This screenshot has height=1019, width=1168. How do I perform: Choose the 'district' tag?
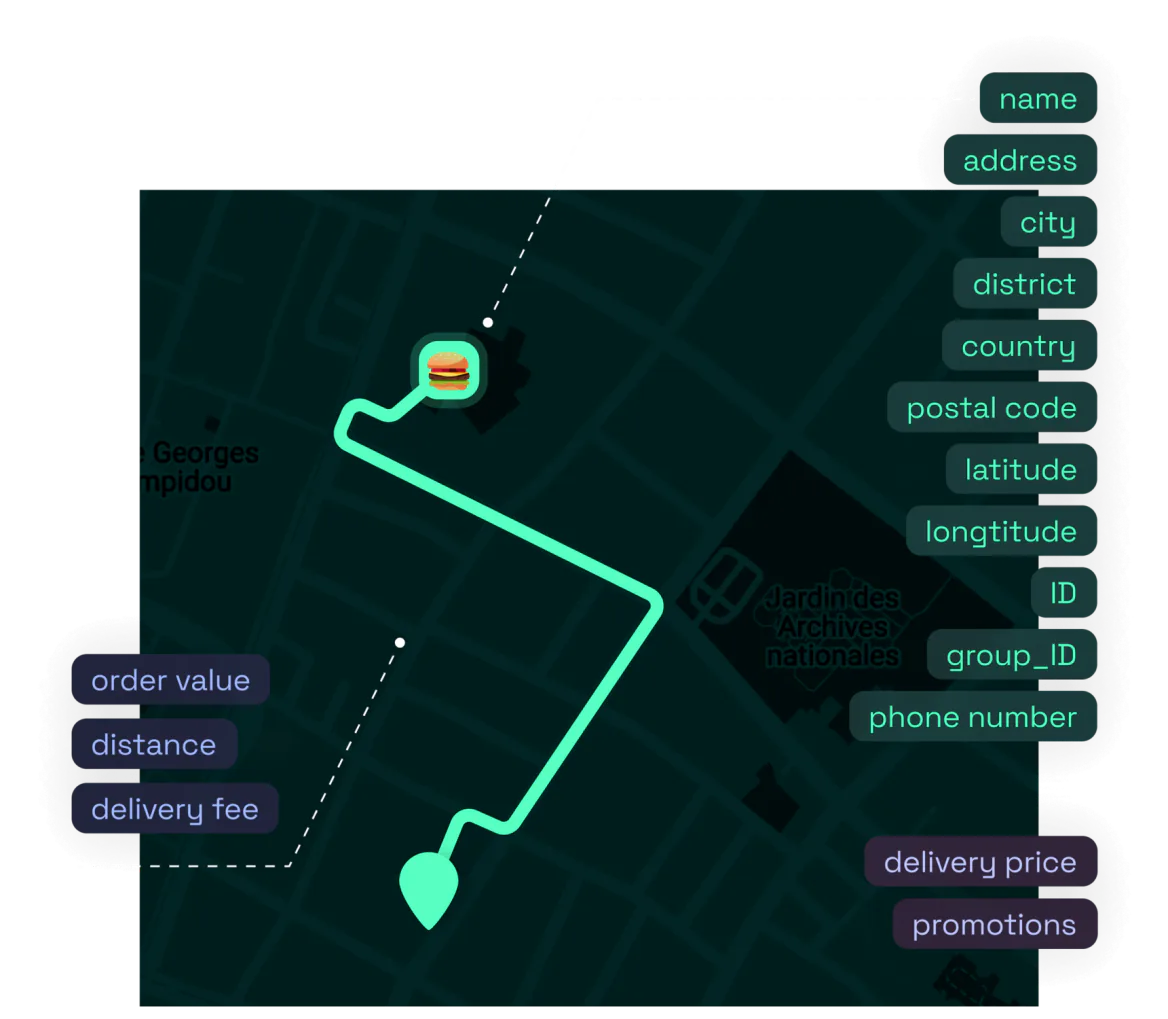click(1024, 284)
